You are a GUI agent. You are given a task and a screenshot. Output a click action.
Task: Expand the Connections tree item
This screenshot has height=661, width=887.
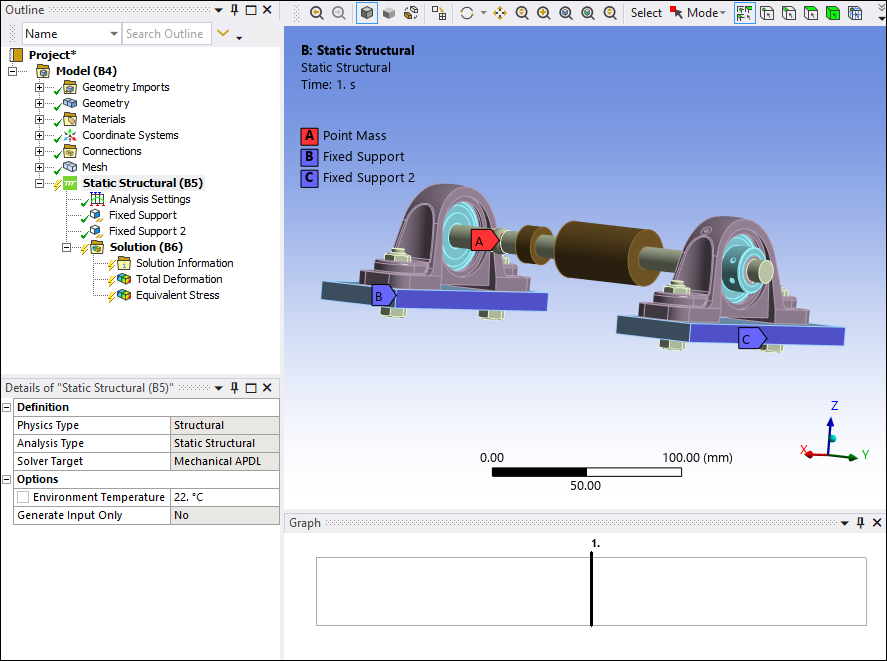pos(38,151)
